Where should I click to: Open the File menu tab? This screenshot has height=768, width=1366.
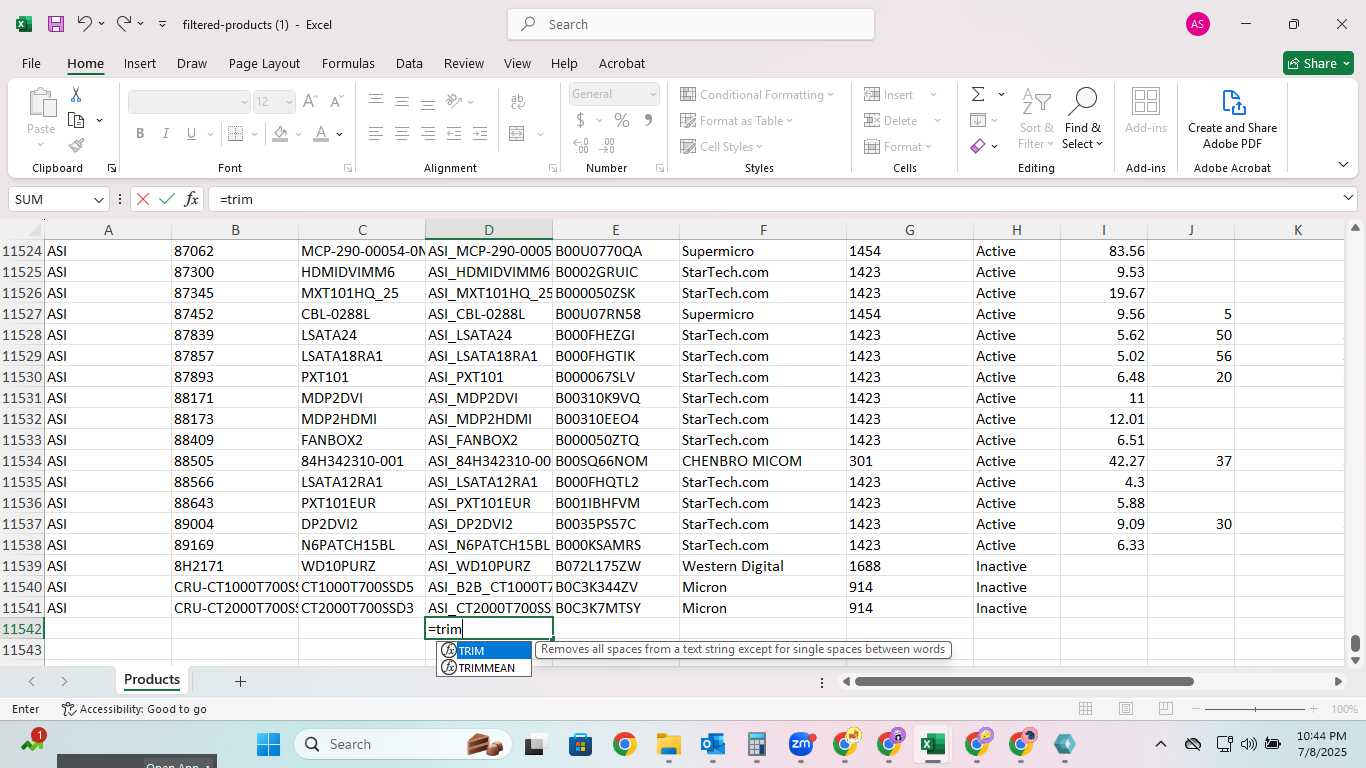[31, 63]
